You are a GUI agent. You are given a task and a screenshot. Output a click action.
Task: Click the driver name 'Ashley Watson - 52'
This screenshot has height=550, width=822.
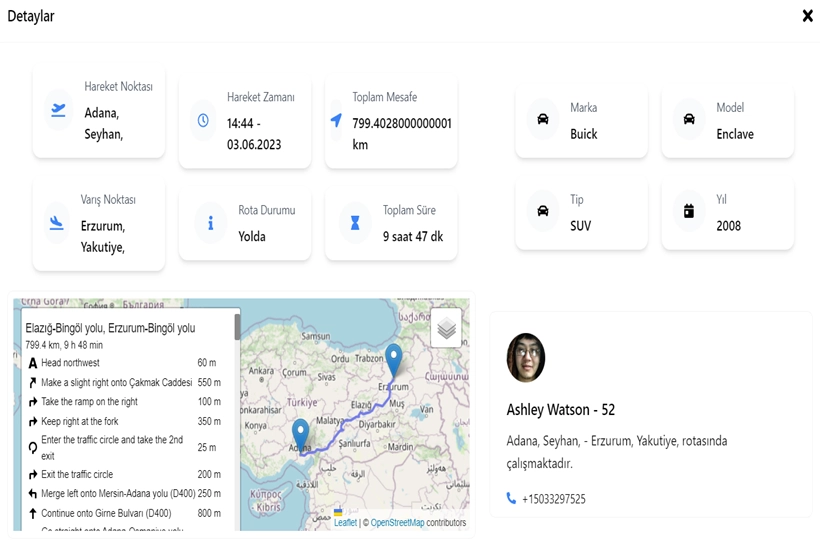point(560,409)
